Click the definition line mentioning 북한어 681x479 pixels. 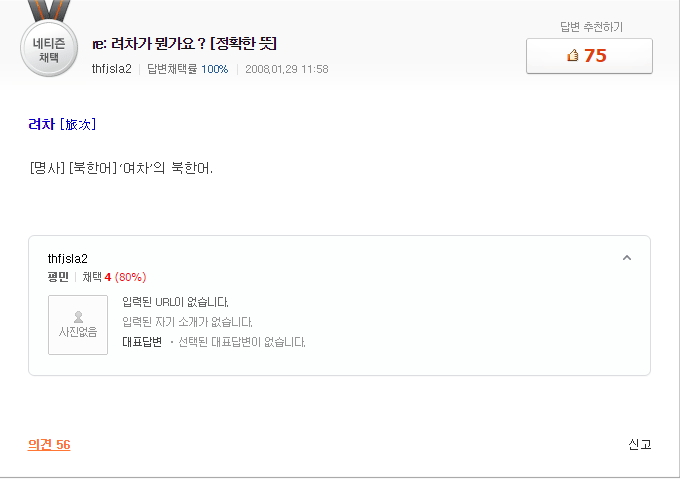121,167
